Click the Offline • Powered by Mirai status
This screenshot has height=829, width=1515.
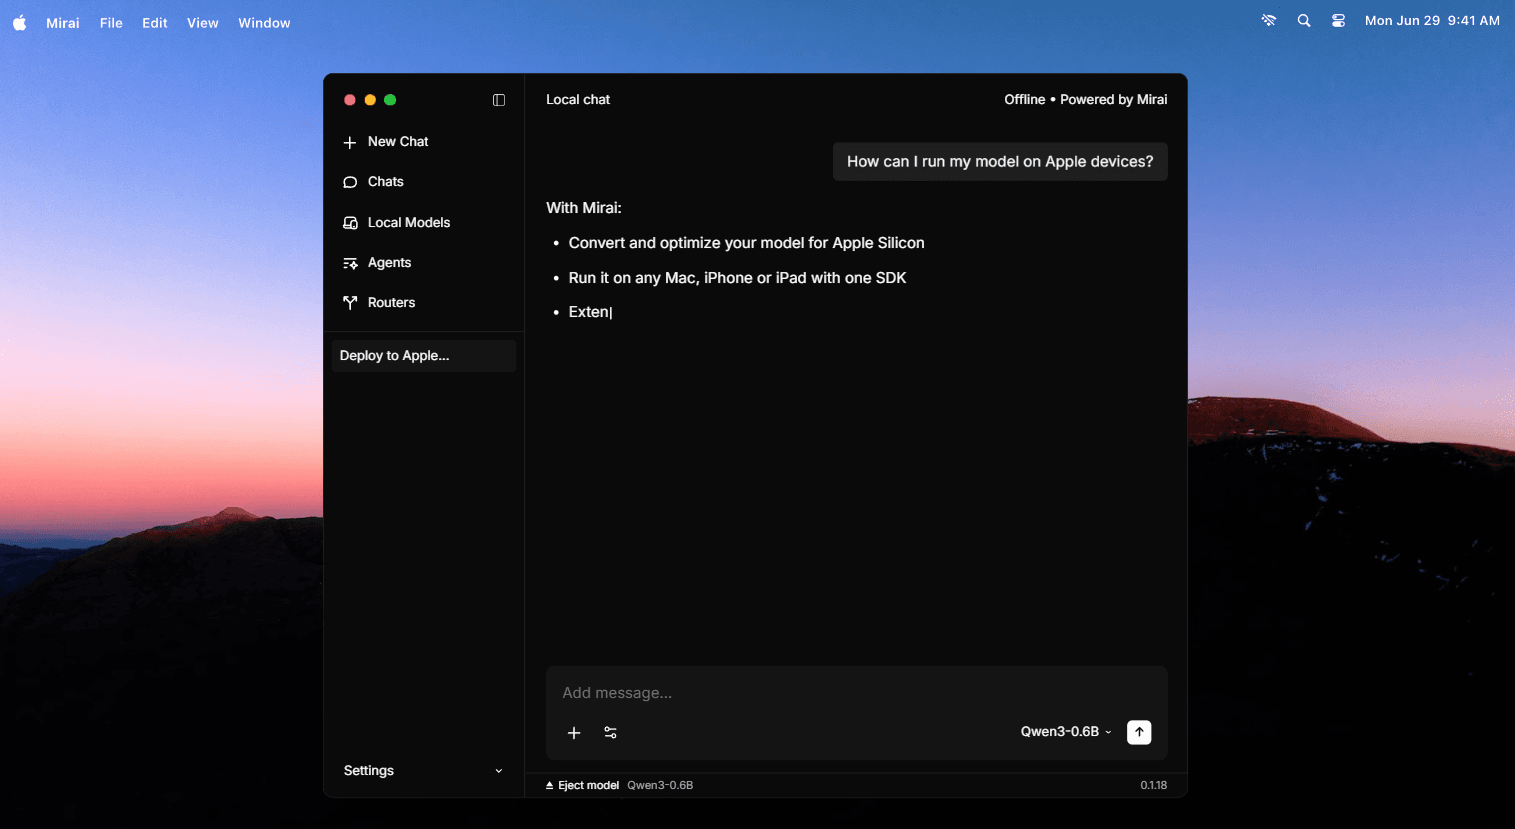1086,100
